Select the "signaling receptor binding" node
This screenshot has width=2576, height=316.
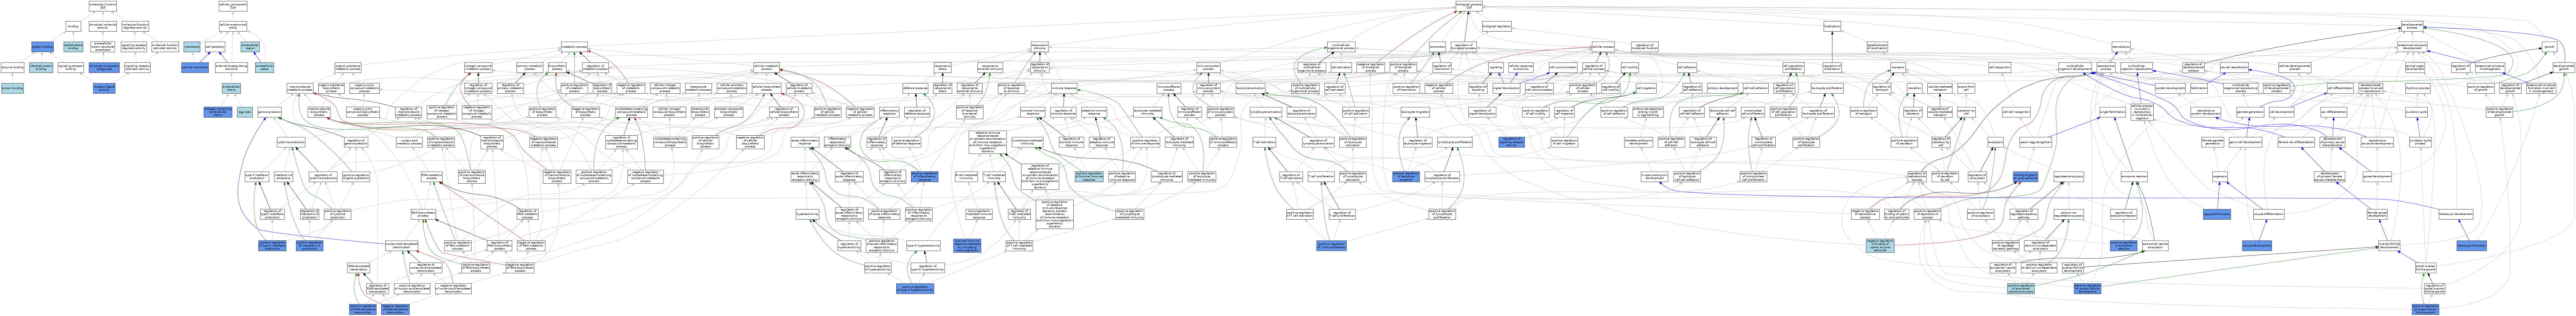[71, 67]
